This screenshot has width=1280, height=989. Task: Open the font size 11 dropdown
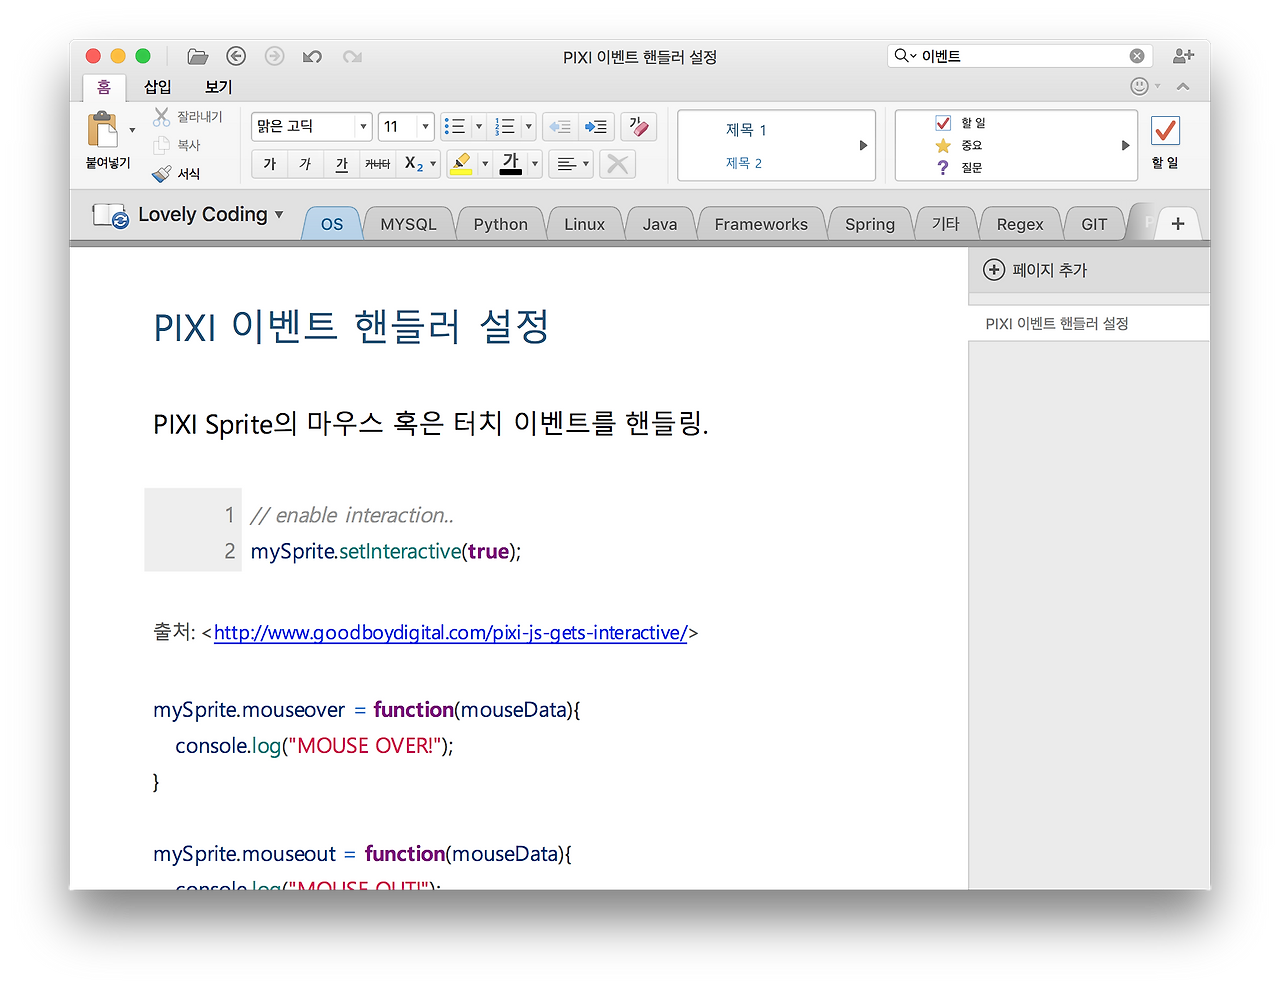(427, 126)
